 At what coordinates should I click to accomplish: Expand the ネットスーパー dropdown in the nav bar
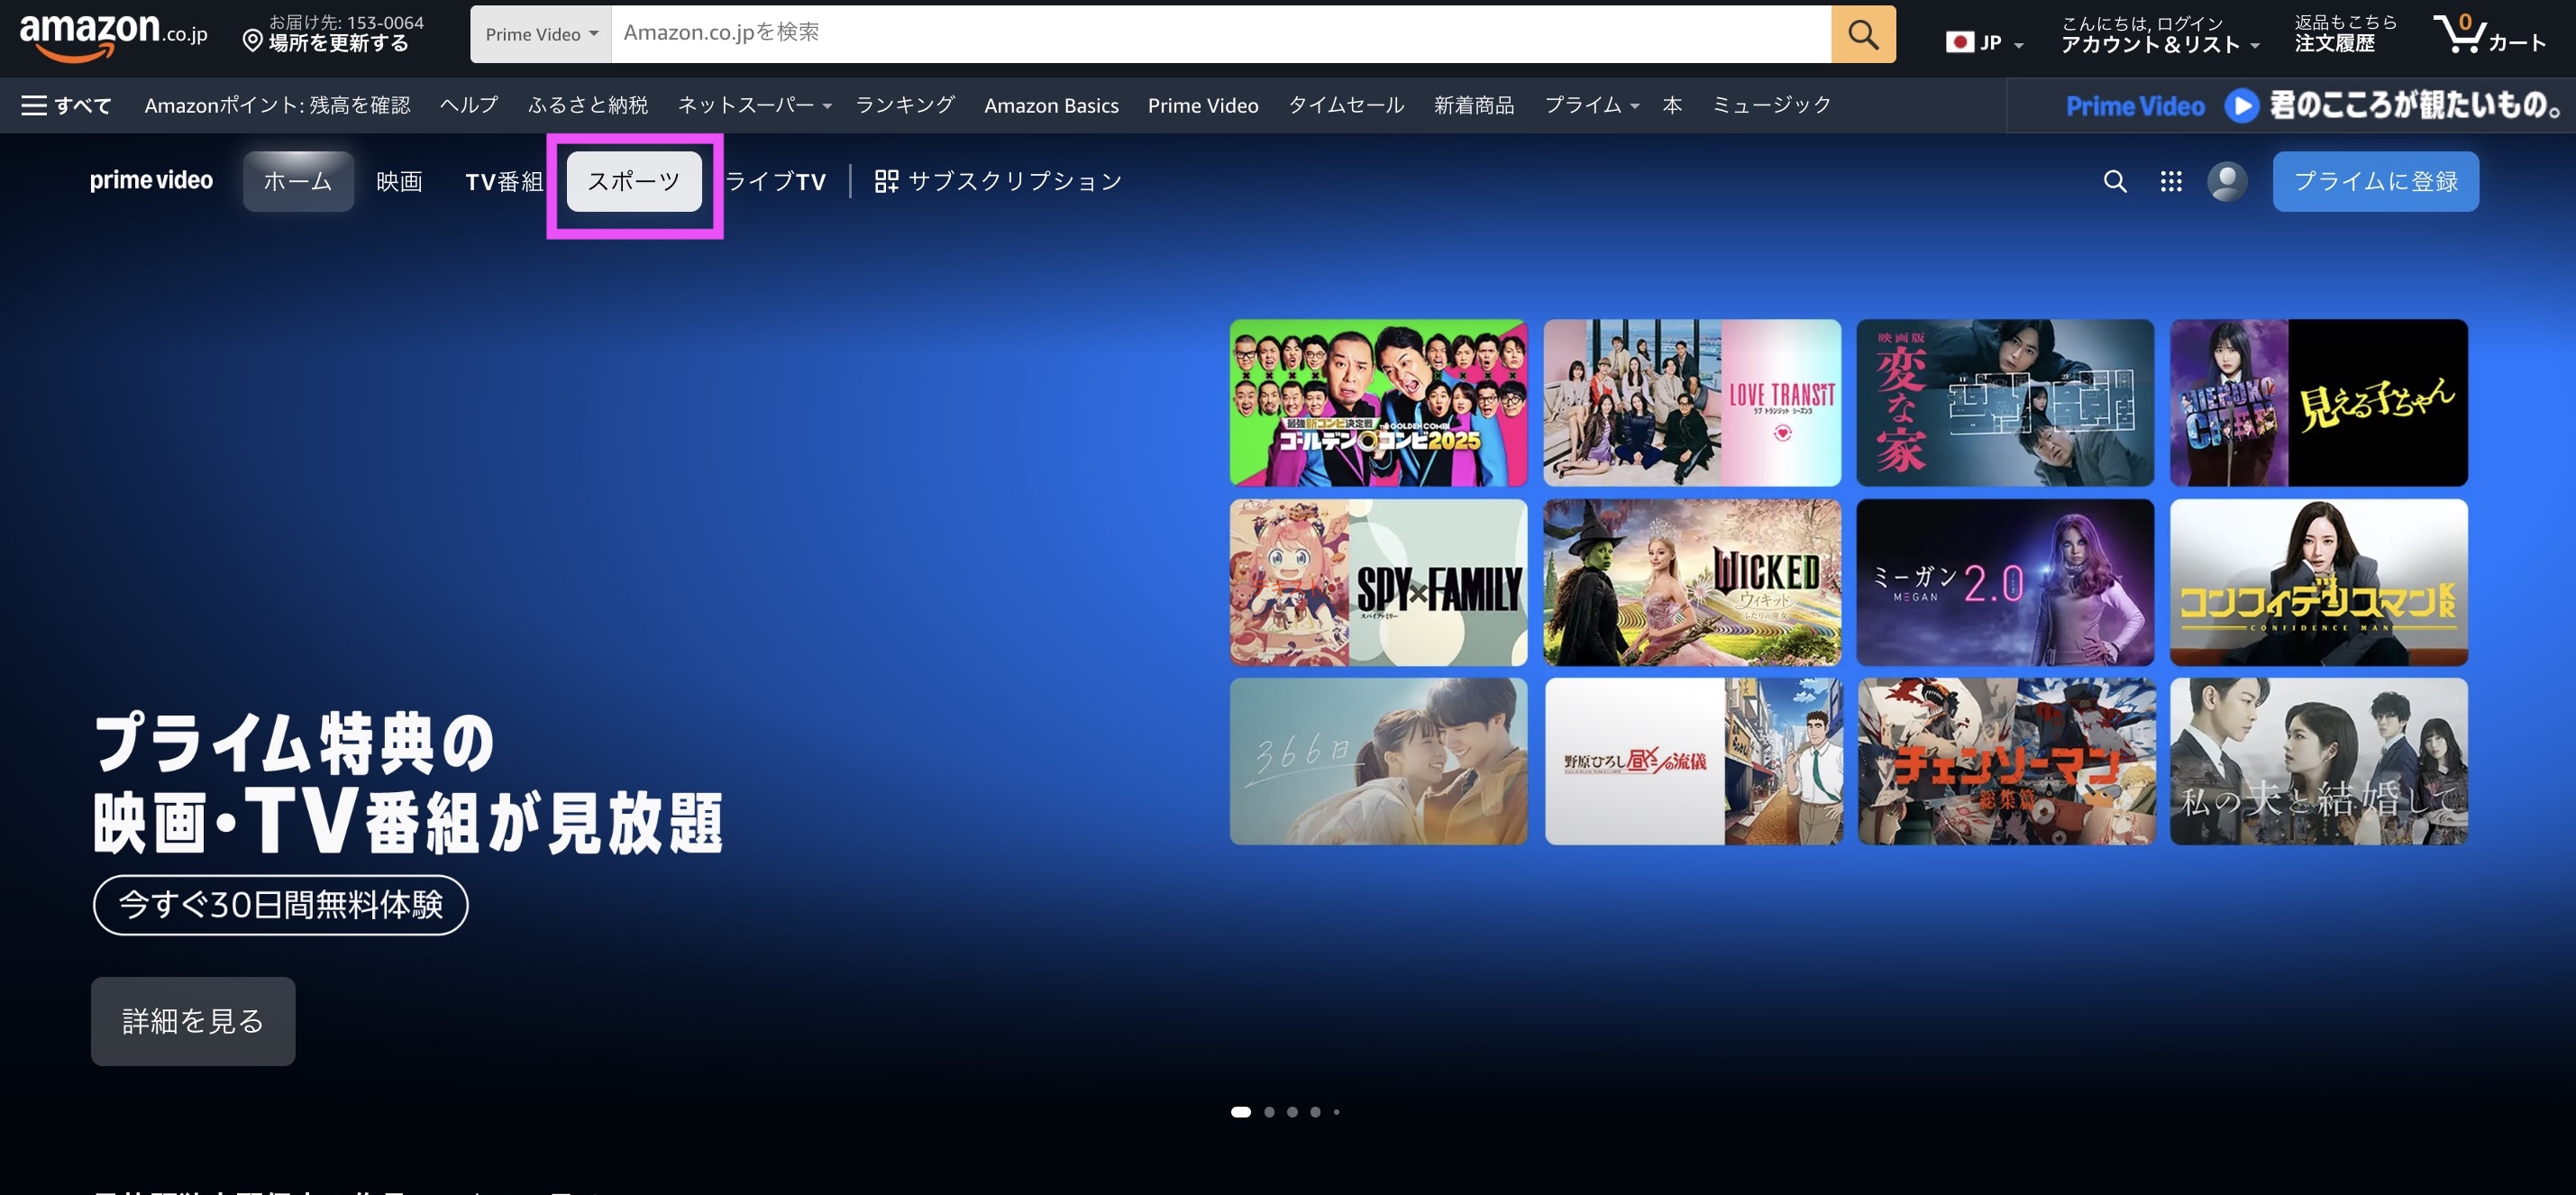[x=752, y=104]
